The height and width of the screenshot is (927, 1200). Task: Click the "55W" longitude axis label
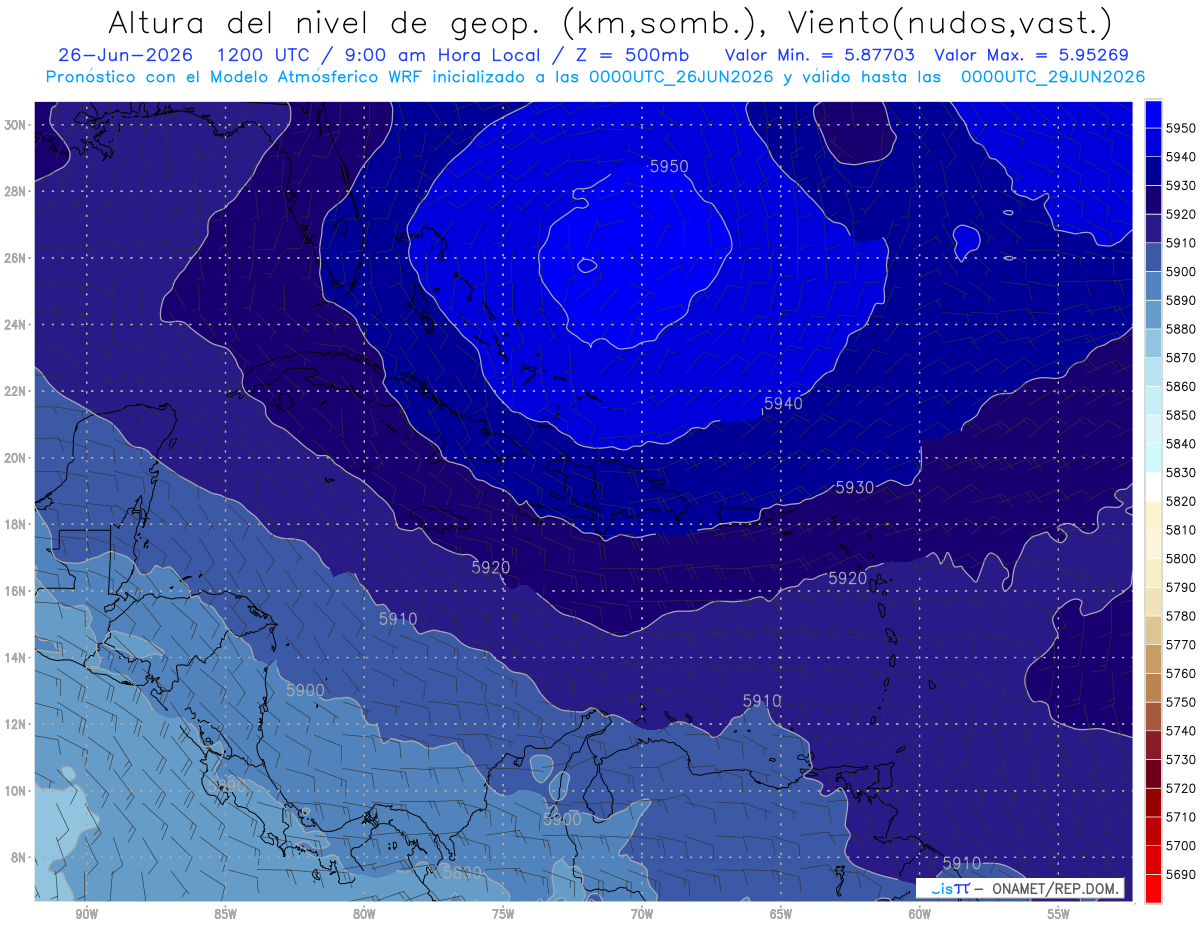(x=1059, y=915)
